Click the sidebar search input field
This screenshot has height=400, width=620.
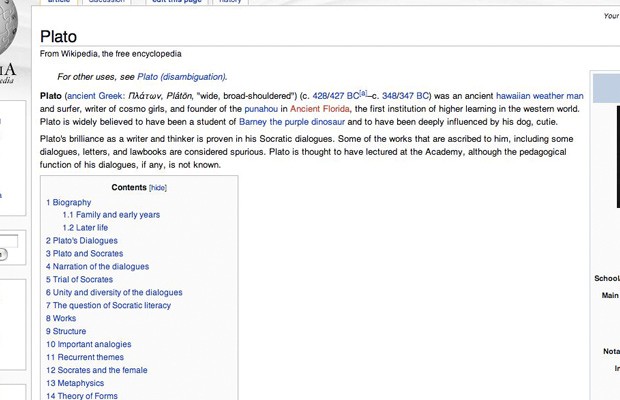[9, 241]
